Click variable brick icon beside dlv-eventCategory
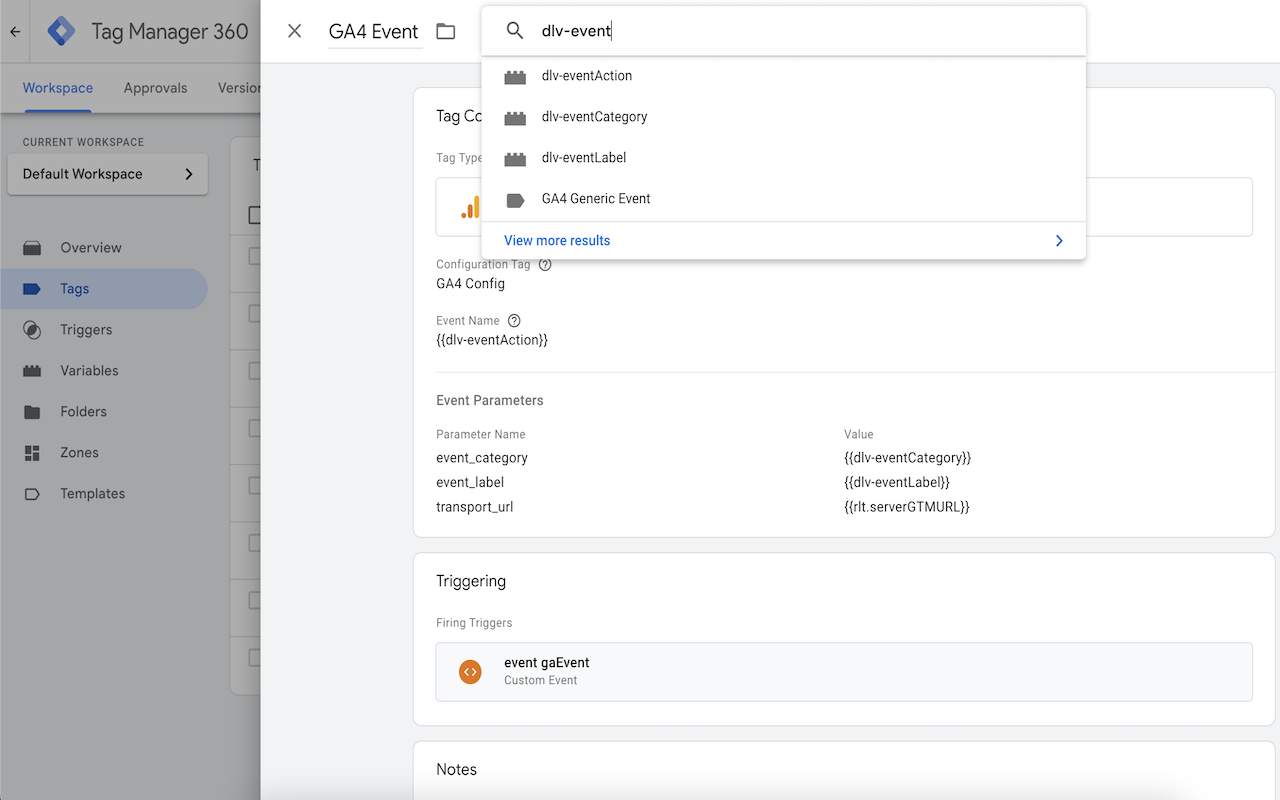This screenshot has height=800, width=1280. click(x=515, y=118)
